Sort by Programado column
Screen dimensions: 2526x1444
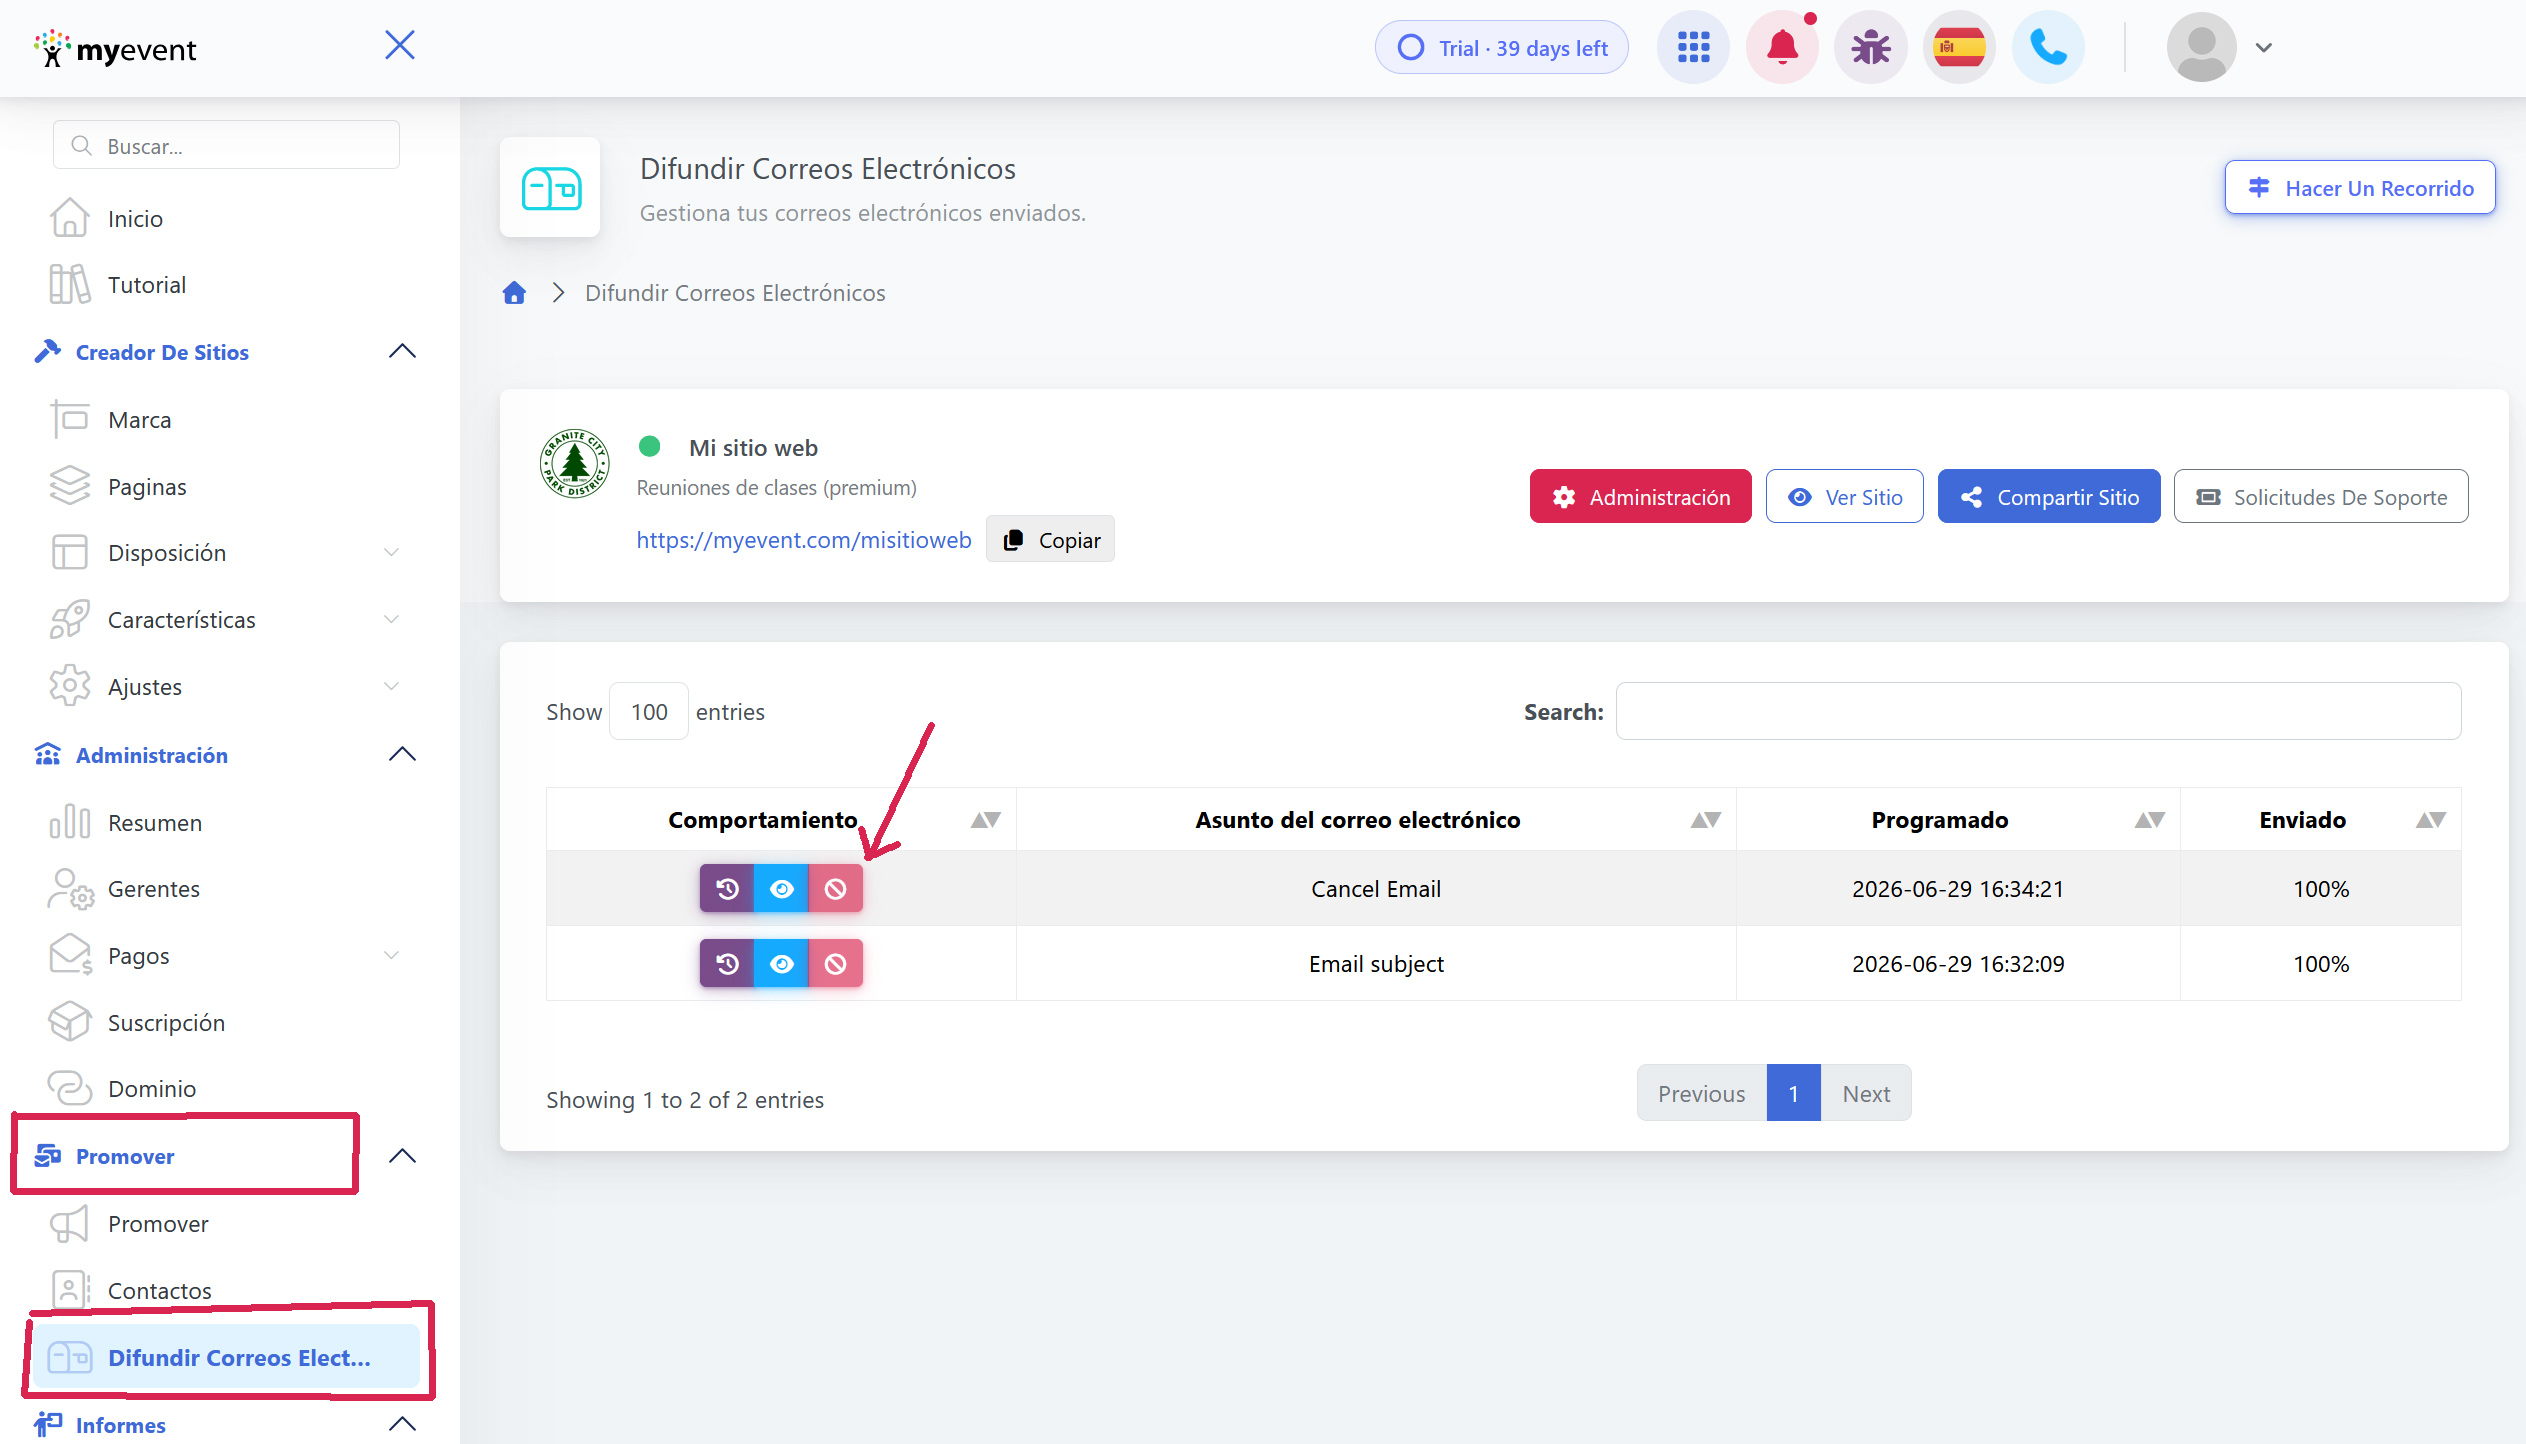point(1958,820)
